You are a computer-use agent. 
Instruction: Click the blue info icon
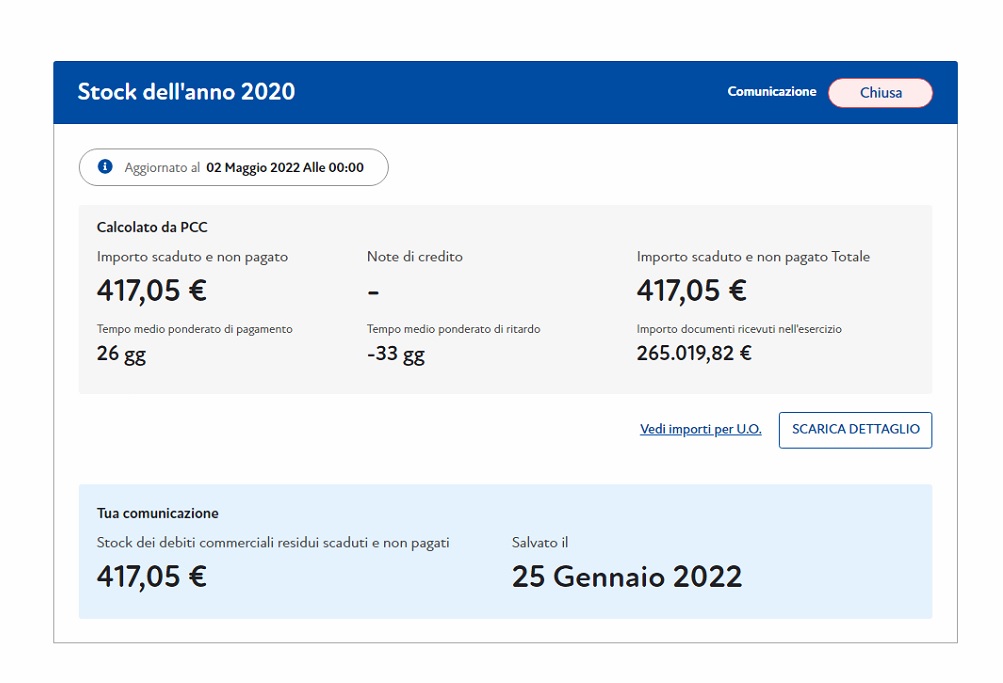pos(105,167)
